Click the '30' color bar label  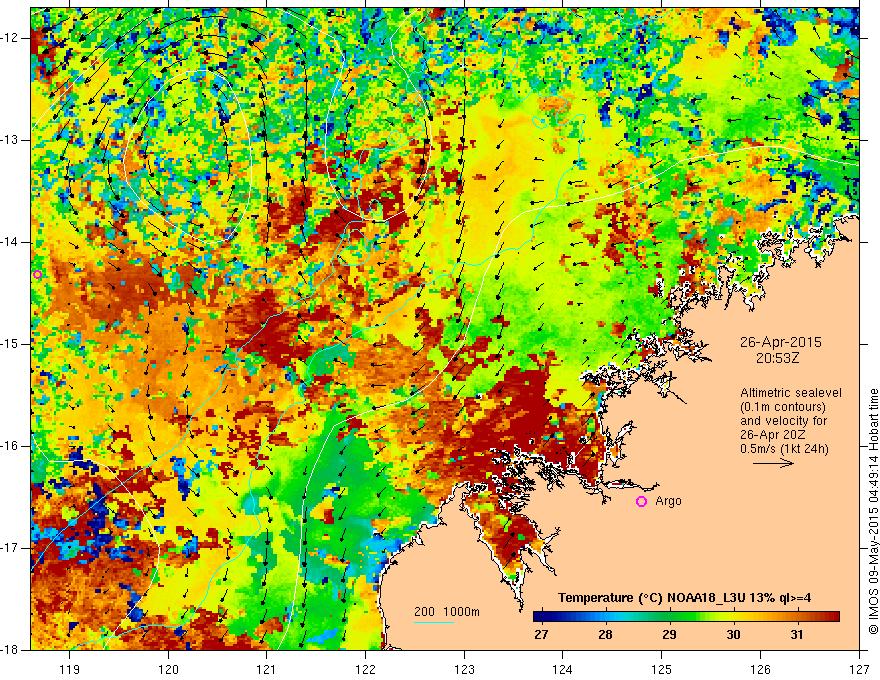[x=733, y=635]
